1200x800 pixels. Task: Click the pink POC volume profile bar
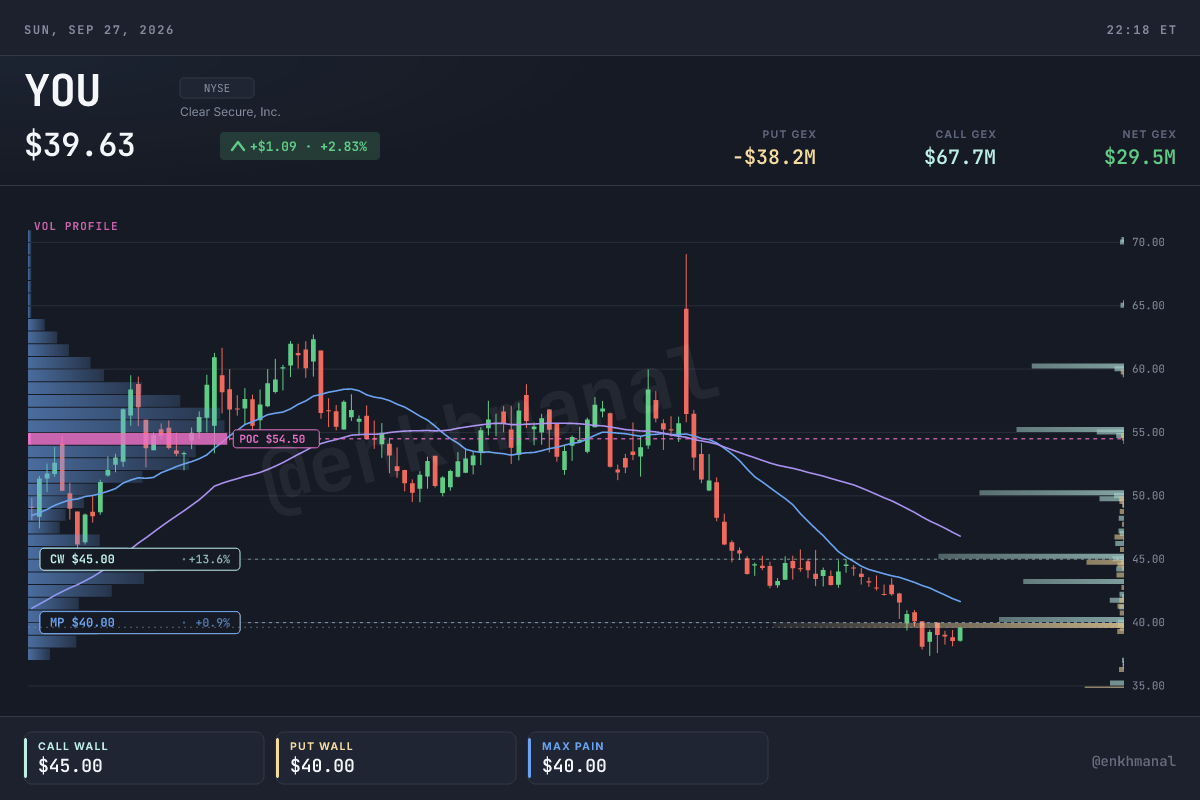coord(128,439)
